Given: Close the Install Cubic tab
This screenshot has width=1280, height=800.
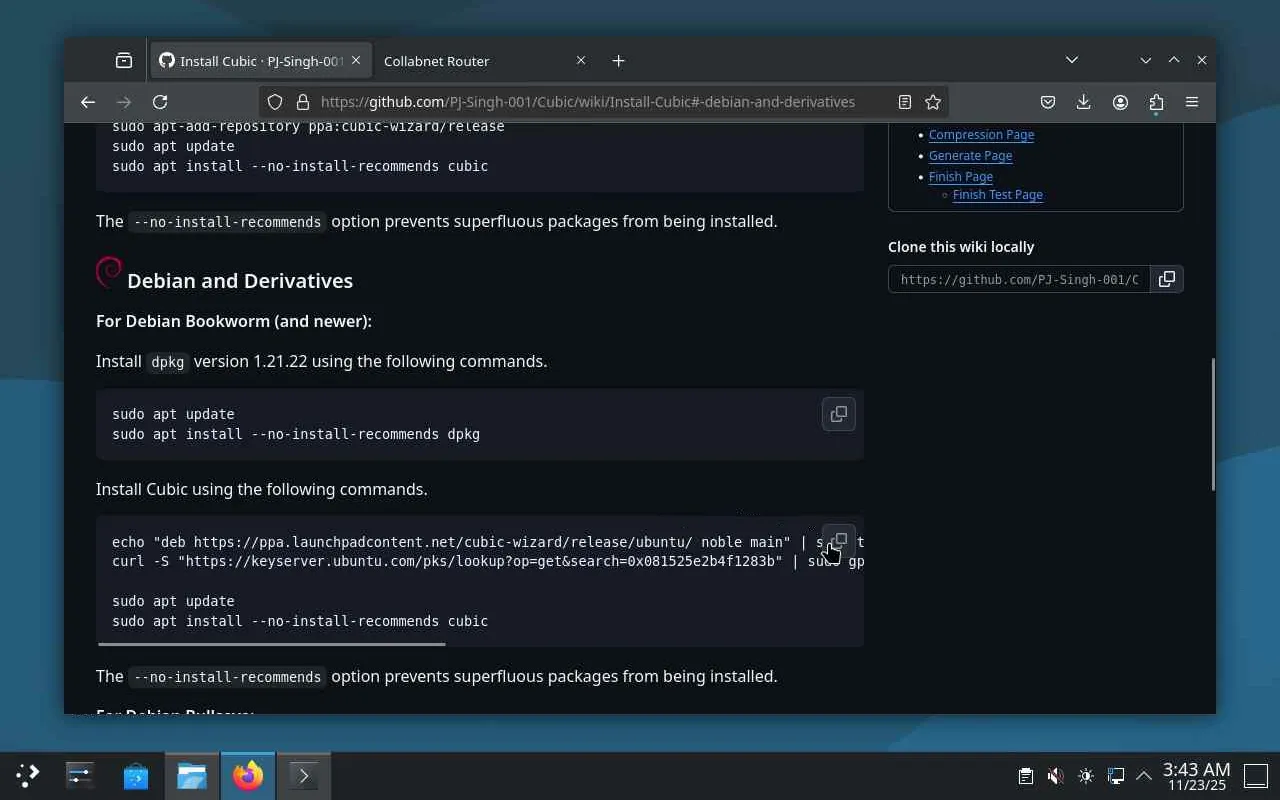Looking at the screenshot, I should pyautogui.click(x=356, y=61).
